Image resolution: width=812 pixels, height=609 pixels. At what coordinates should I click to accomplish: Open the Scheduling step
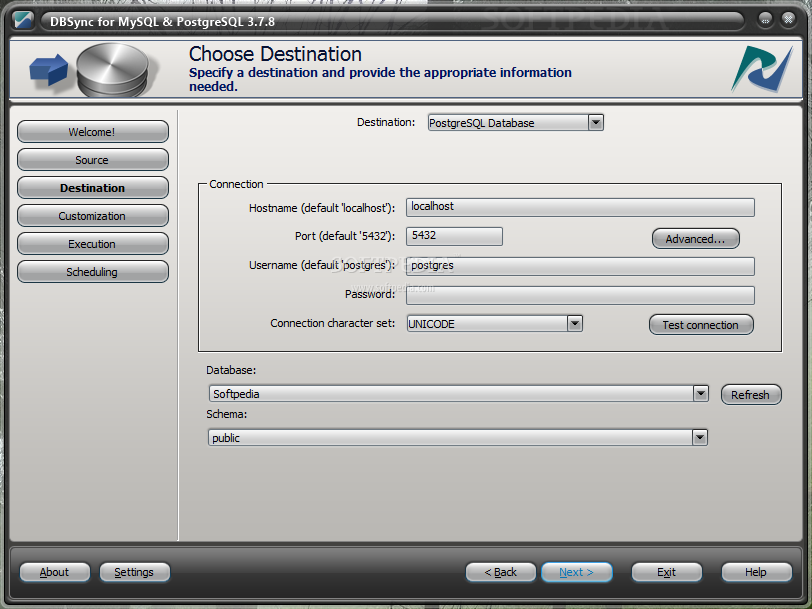click(92, 272)
